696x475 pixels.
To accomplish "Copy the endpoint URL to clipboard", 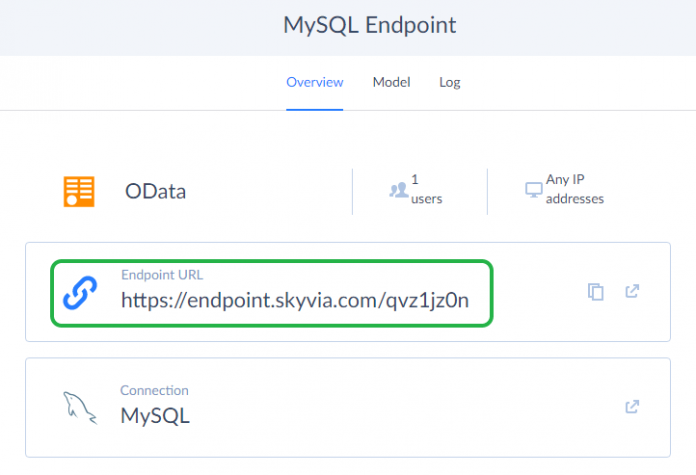I will click(596, 292).
